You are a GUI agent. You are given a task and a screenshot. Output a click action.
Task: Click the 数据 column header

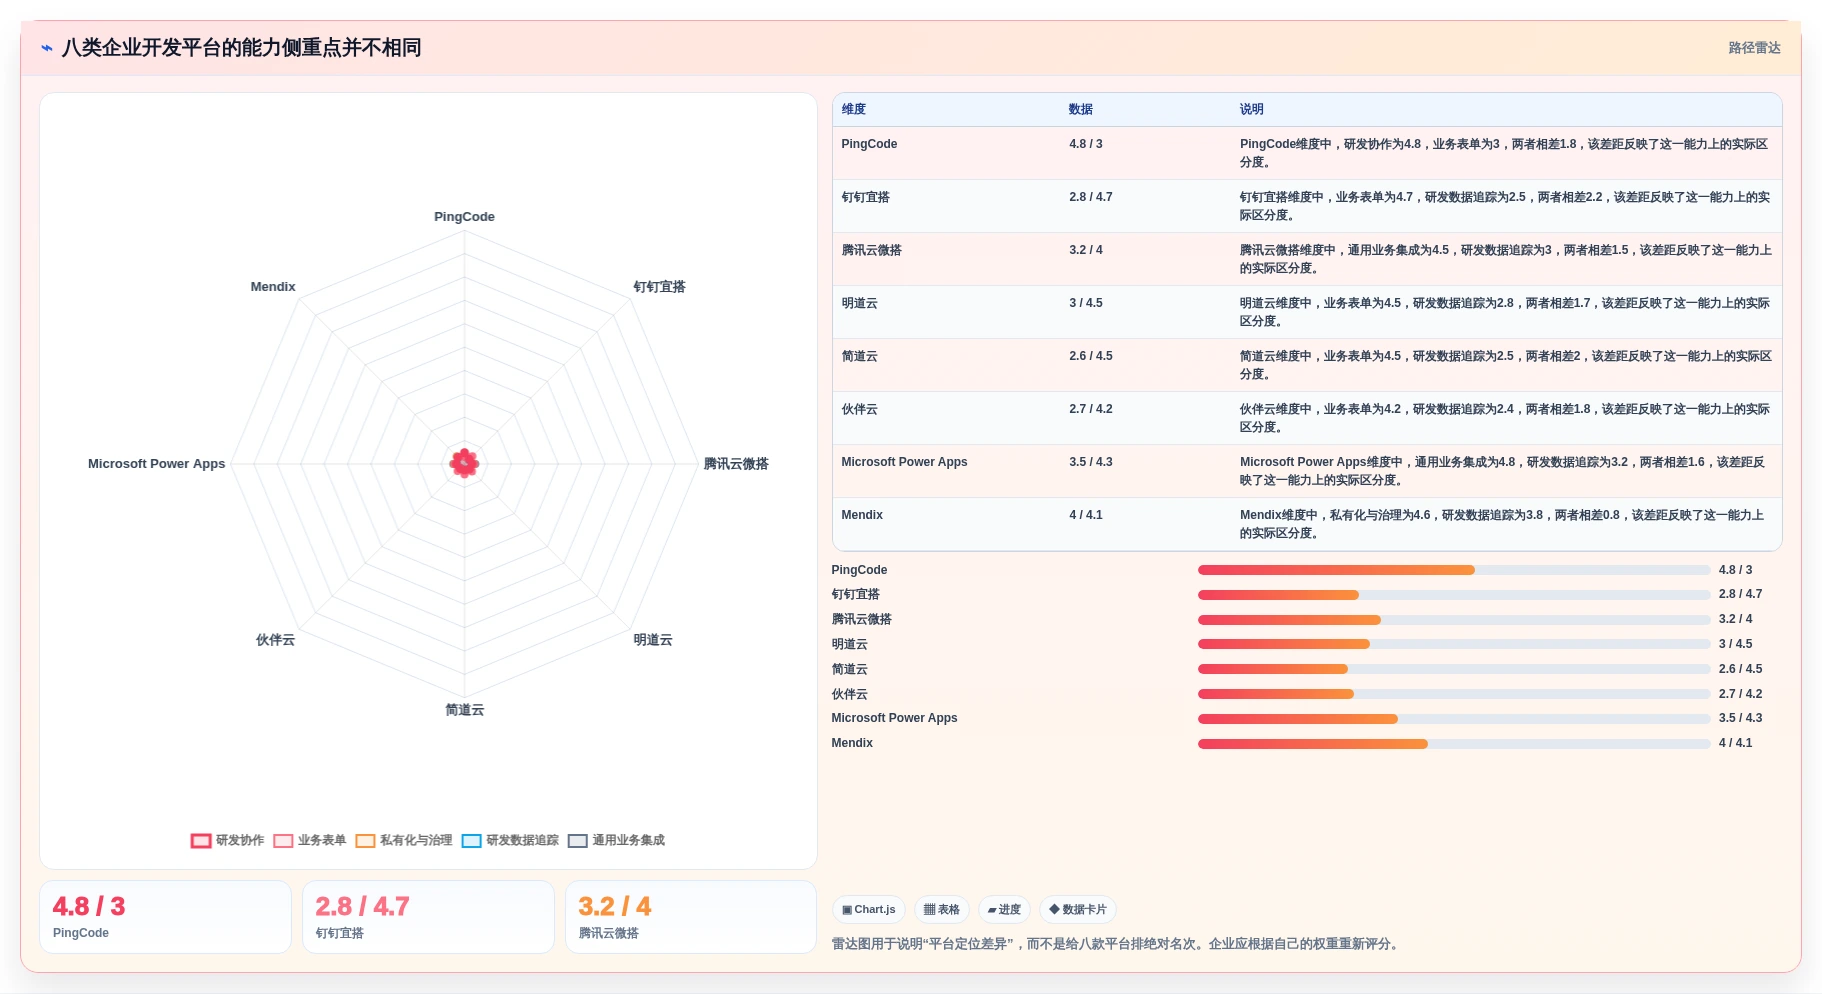click(1081, 110)
